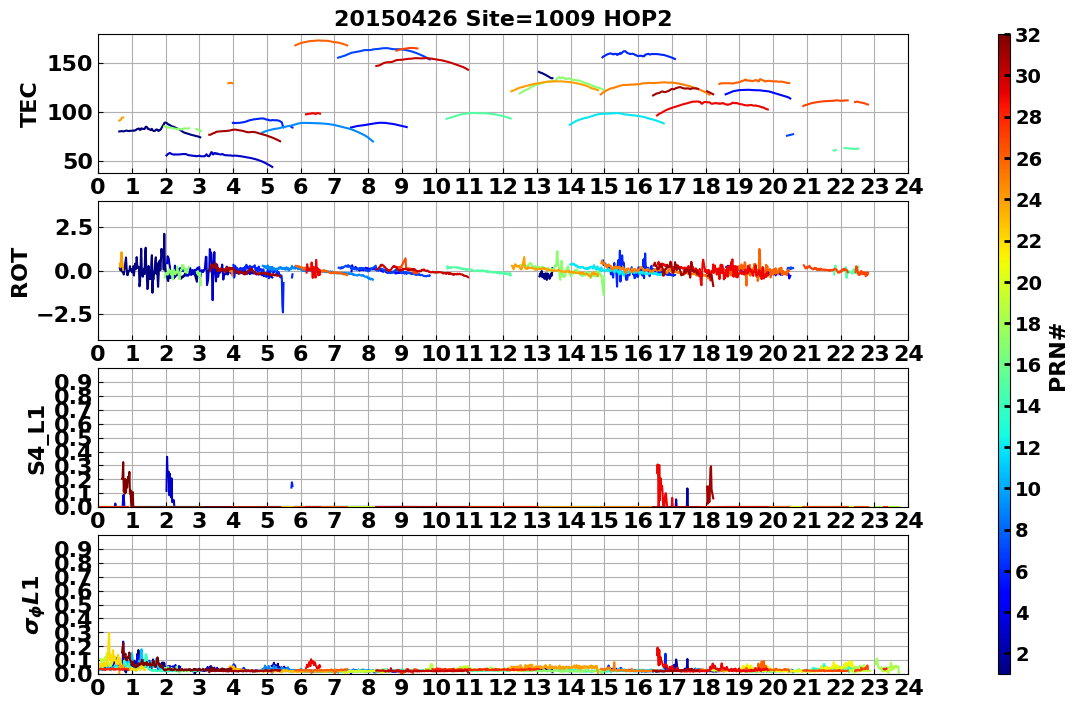This screenshot has height=709, width=1077.
Task: Click the '−2.5' tick on the ROT axis
Action: tap(67, 315)
